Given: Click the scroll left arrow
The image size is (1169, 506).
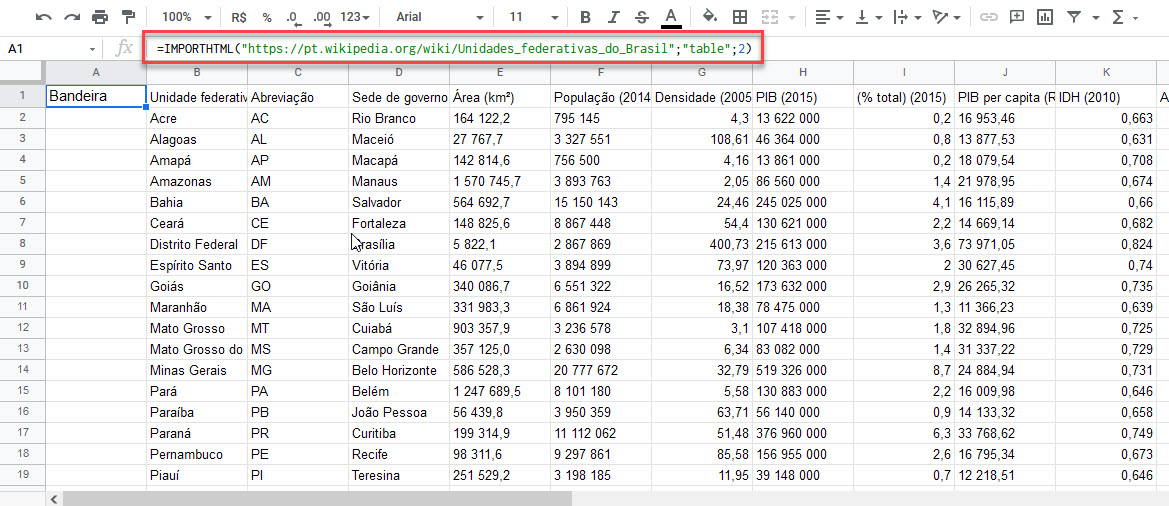Looking at the screenshot, I should pos(54,498).
